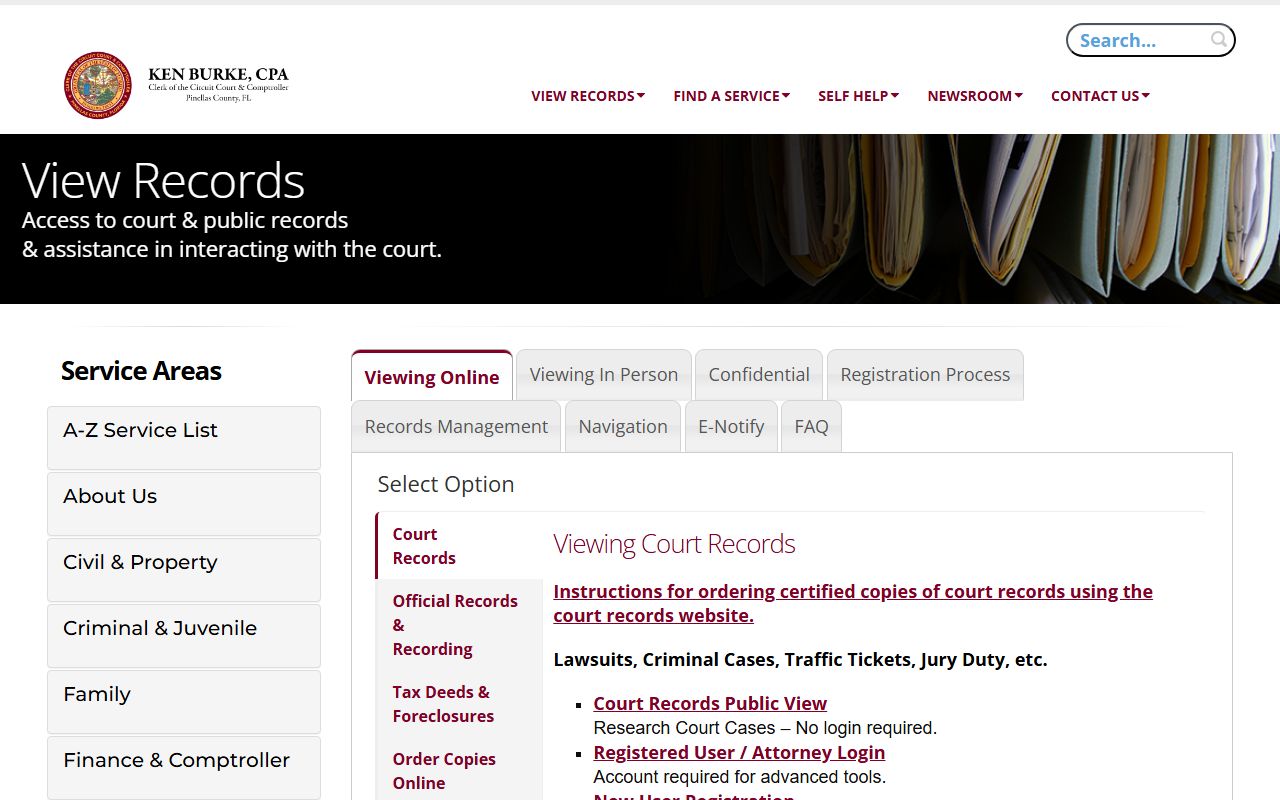Open Registered User / Attorney Login link

pos(739,752)
